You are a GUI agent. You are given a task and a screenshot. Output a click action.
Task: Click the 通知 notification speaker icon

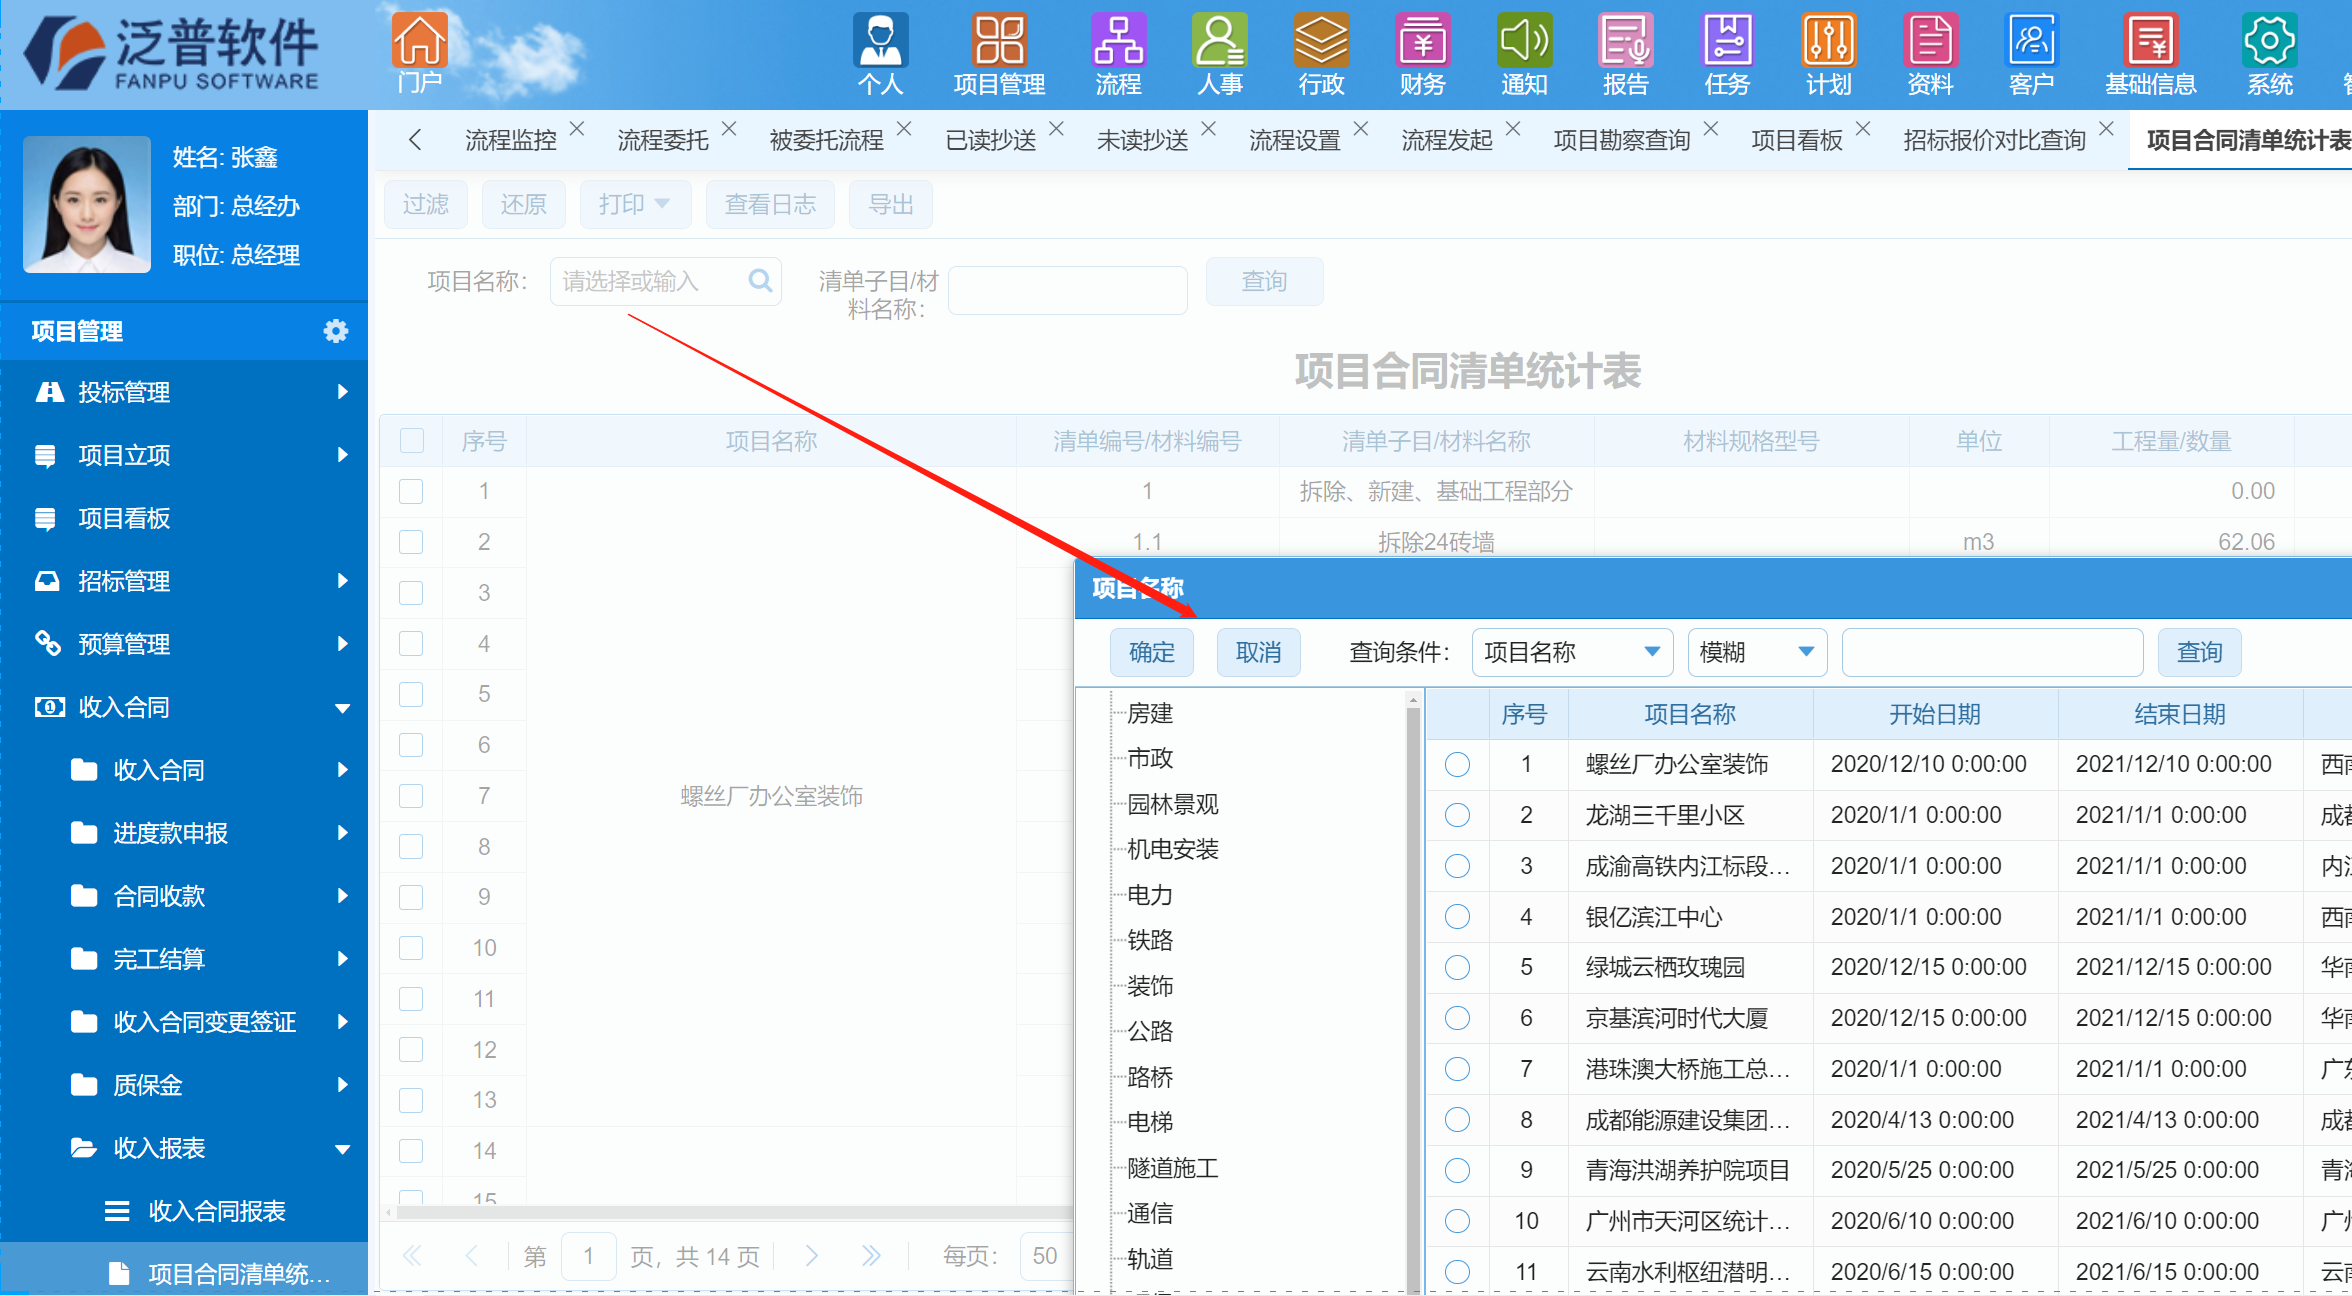(x=1523, y=42)
